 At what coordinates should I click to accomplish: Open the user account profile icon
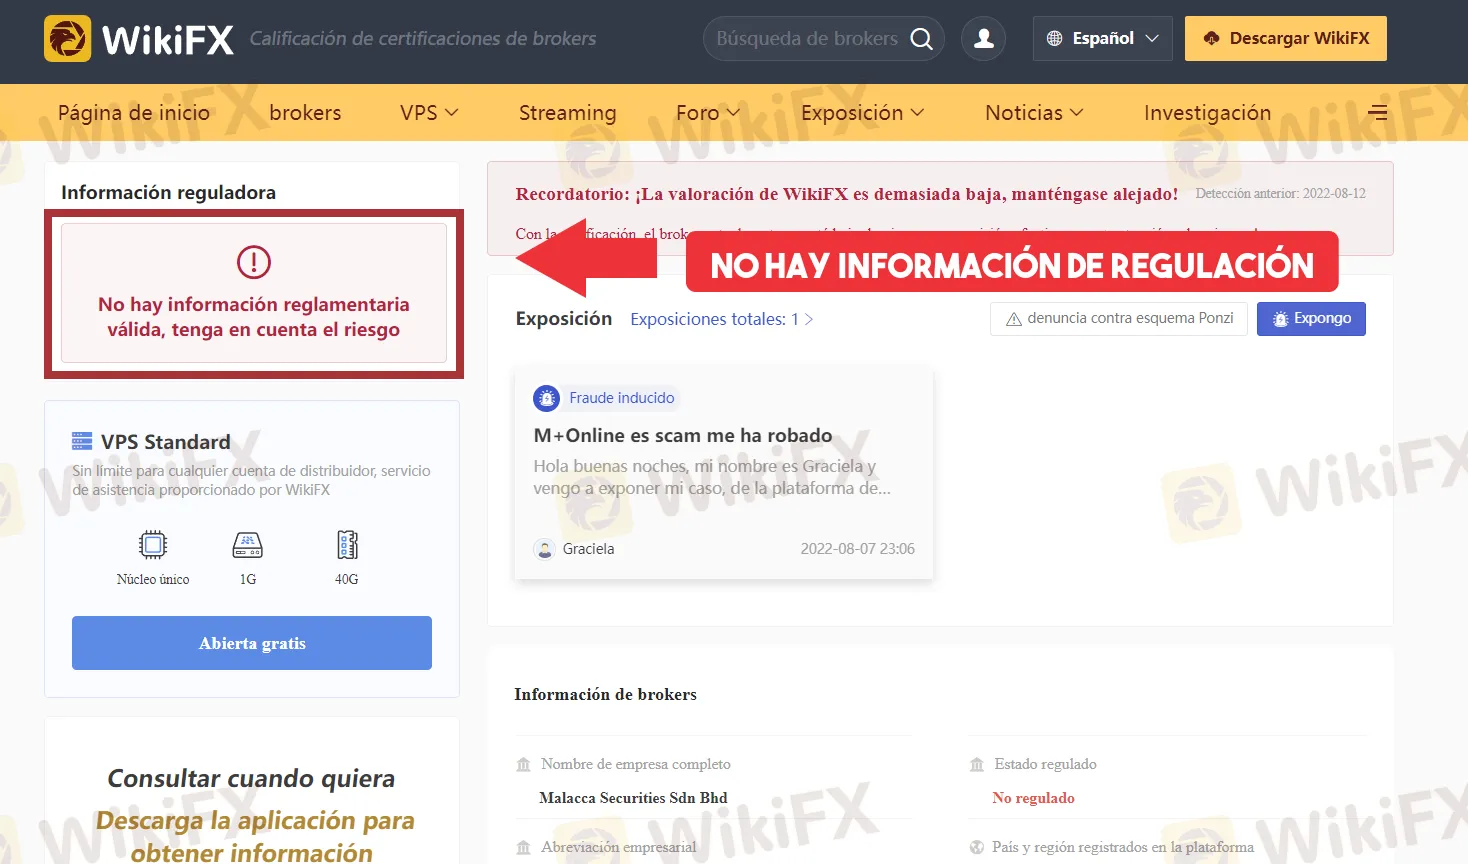[x=983, y=39]
